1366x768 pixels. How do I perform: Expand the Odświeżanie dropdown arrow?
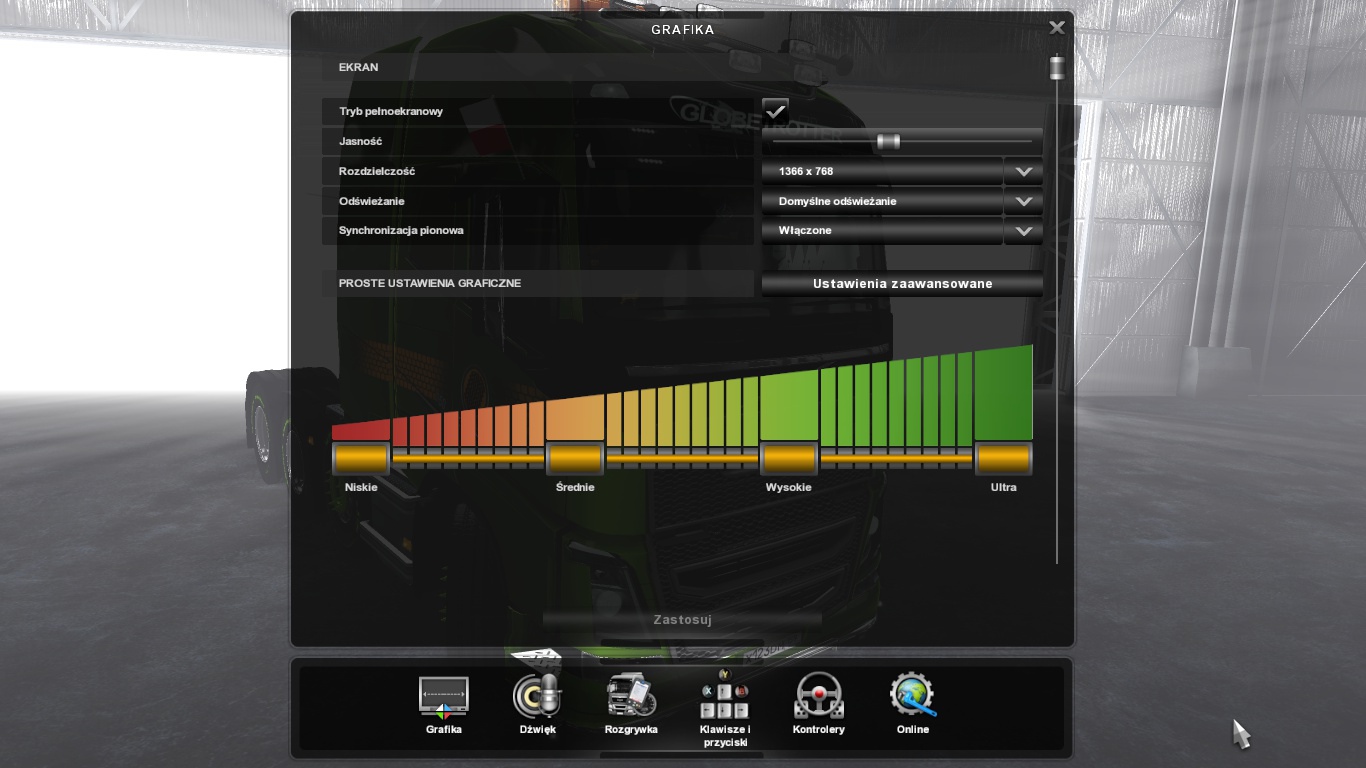(1023, 201)
